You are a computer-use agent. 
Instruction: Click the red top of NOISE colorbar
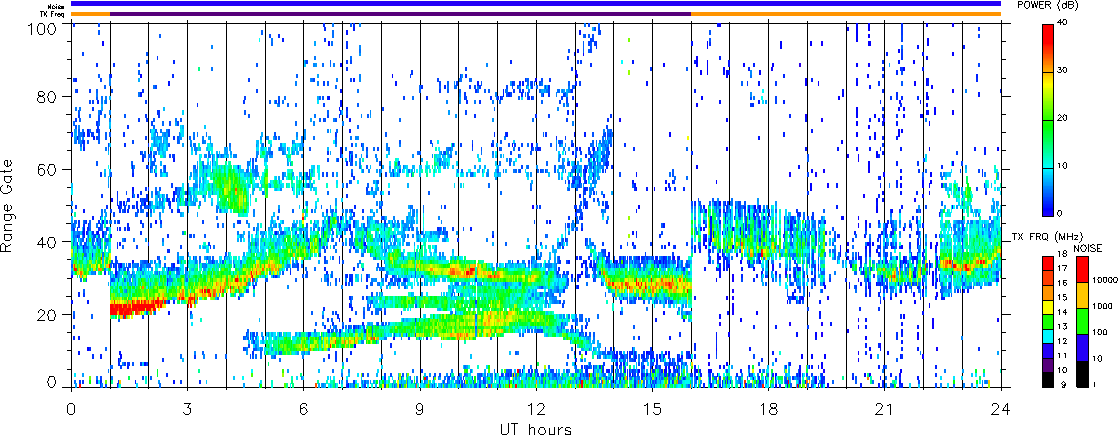(x=1082, y=268)
